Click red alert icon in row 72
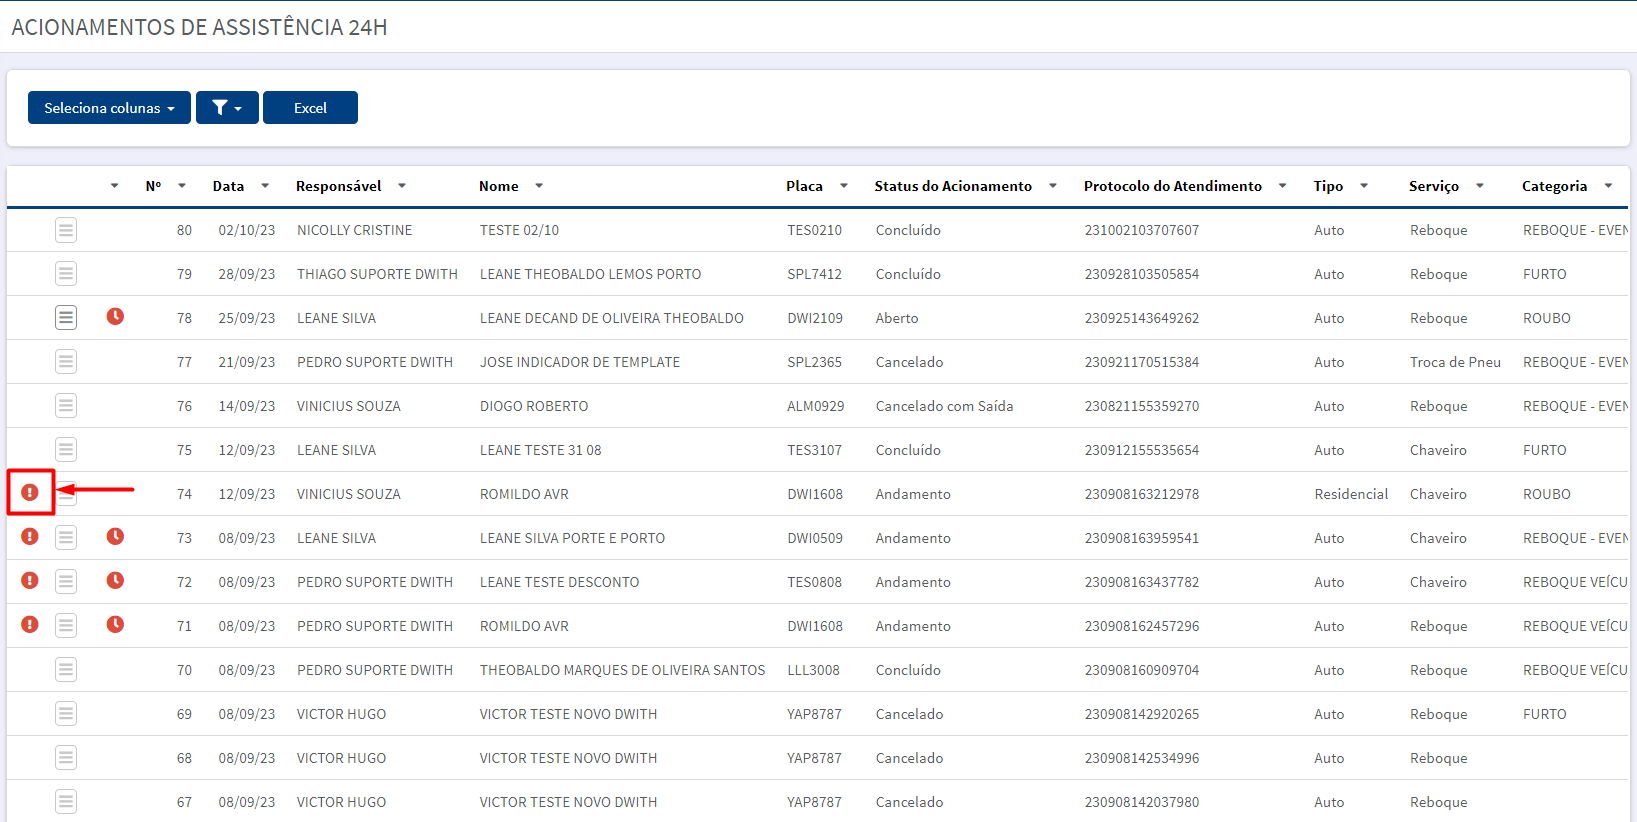 click(30, 581)
